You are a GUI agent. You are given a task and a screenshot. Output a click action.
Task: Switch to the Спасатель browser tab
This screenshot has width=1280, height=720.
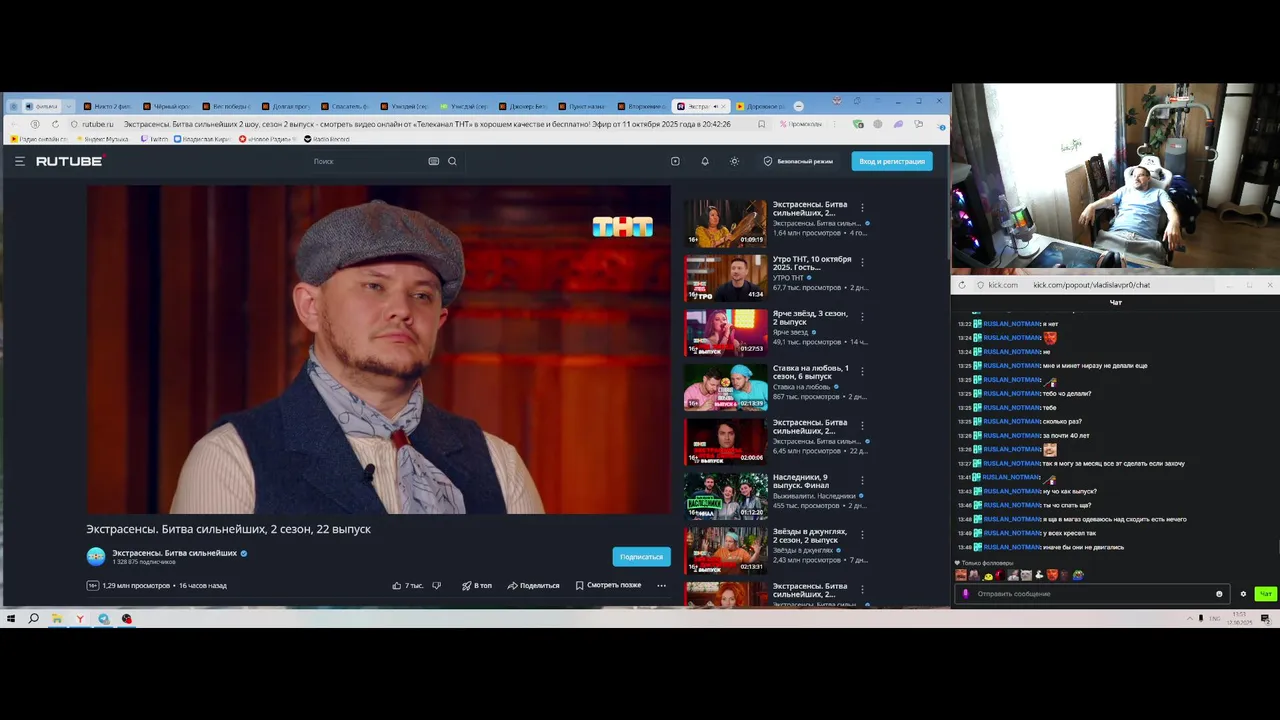pos(345,106)
